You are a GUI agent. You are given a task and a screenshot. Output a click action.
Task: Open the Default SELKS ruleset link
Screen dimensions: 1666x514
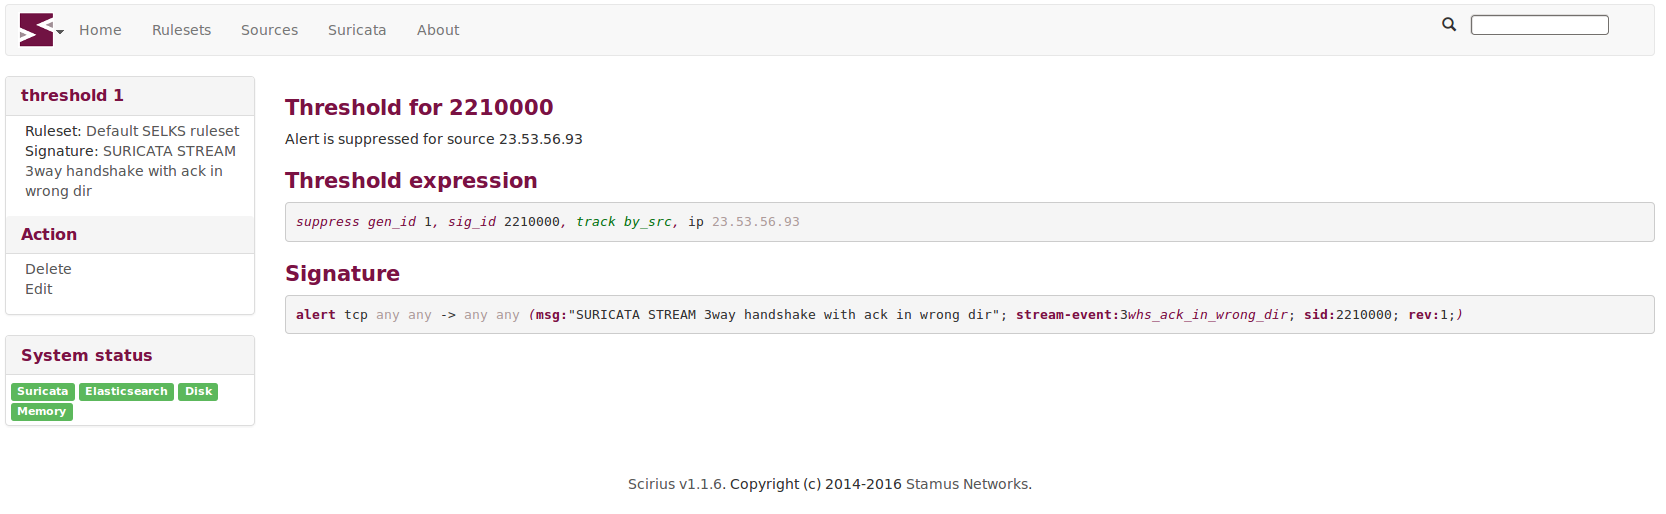pos(163,131)
